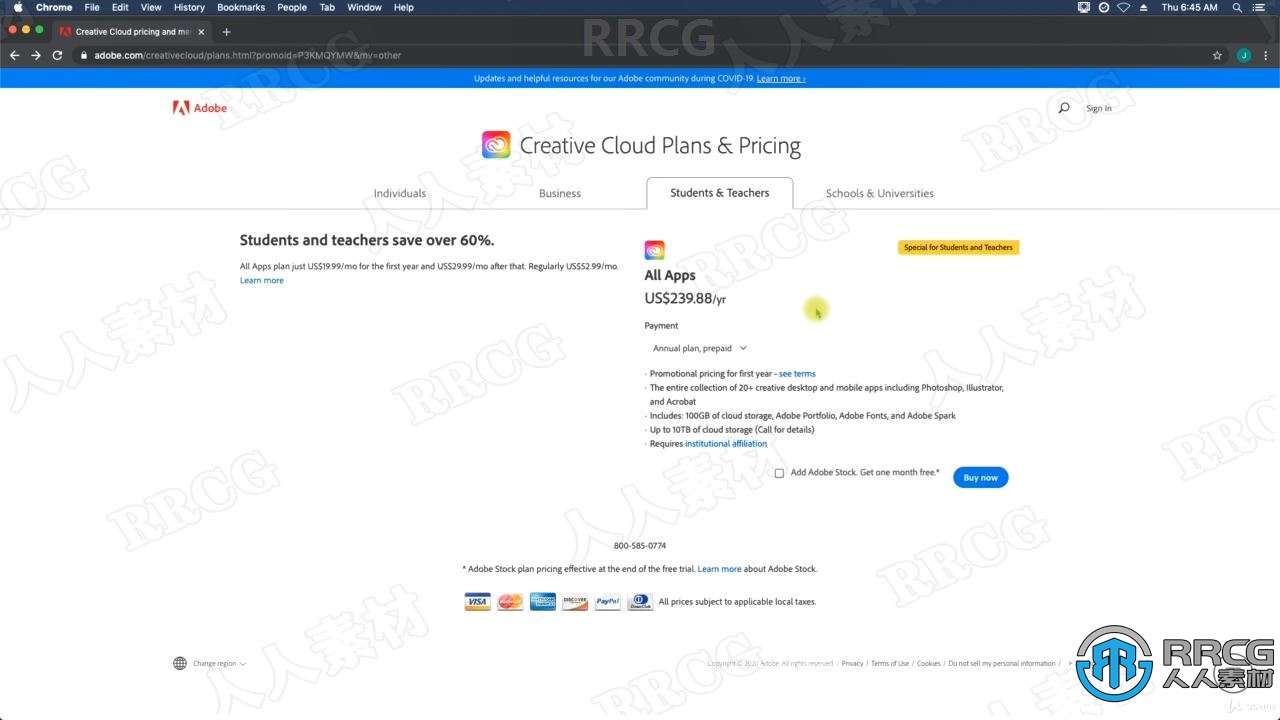Image resolution: width=1280 pixels, height=720 pixels.
Task: Expand the Change region selector
Action: [x=219, y=664]
